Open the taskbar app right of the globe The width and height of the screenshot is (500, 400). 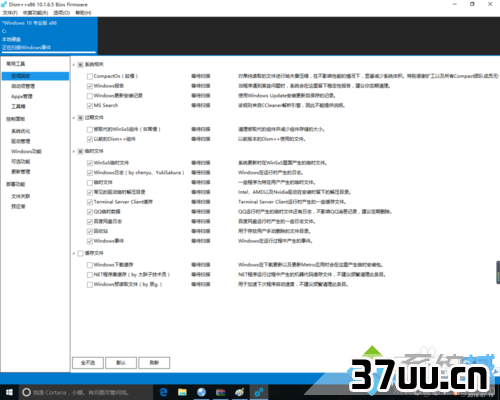click(x=220, y=392)
